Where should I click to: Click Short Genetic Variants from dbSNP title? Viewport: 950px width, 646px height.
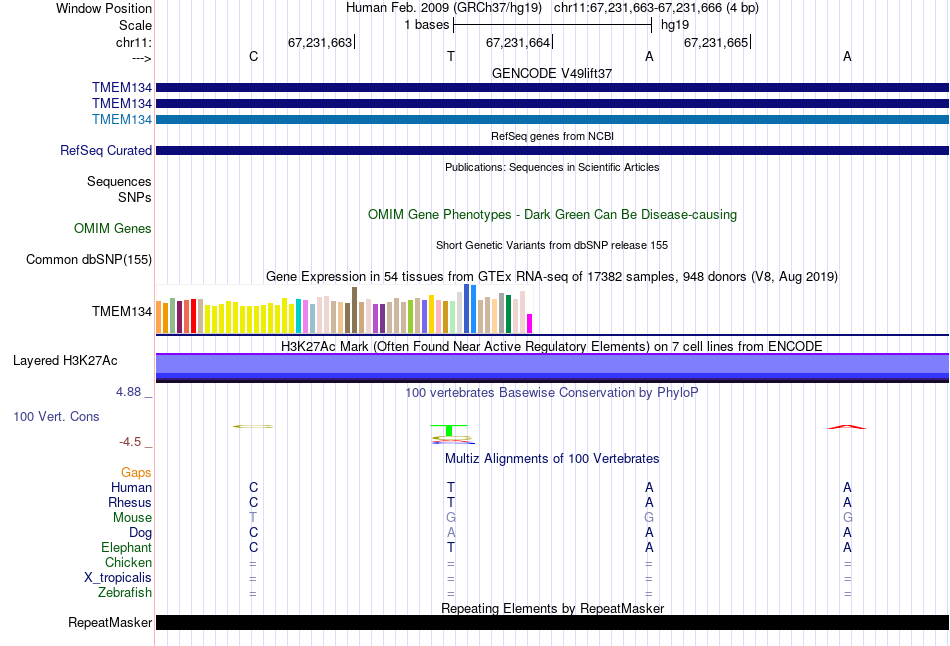pyautogui.click(x=552, y=245)
